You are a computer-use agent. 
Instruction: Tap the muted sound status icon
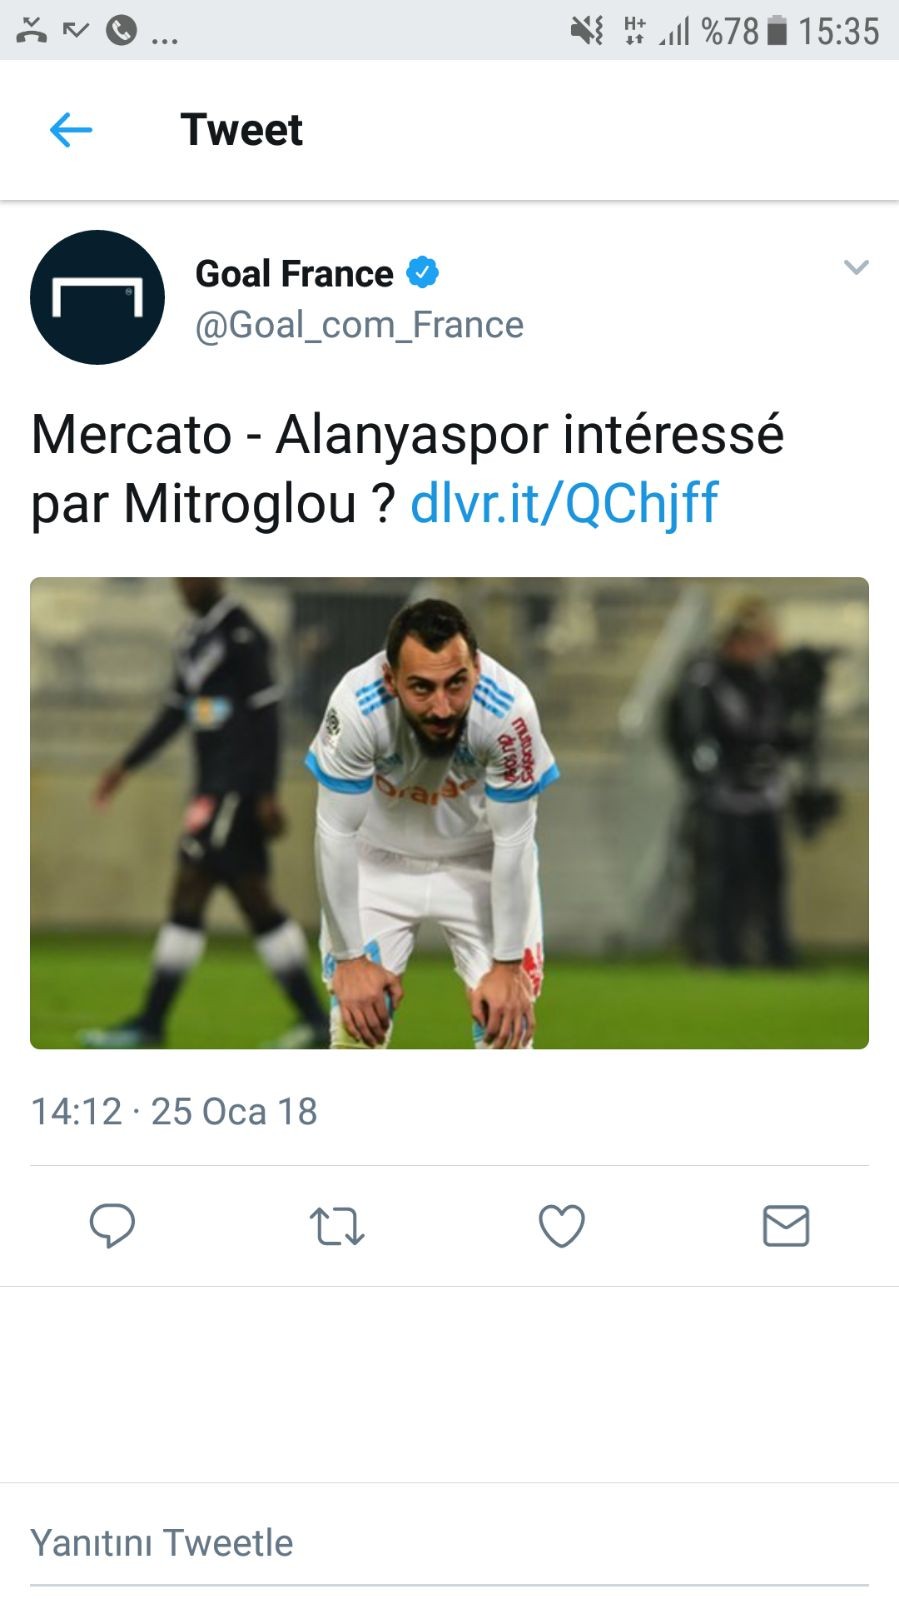[x=587, y=30]
